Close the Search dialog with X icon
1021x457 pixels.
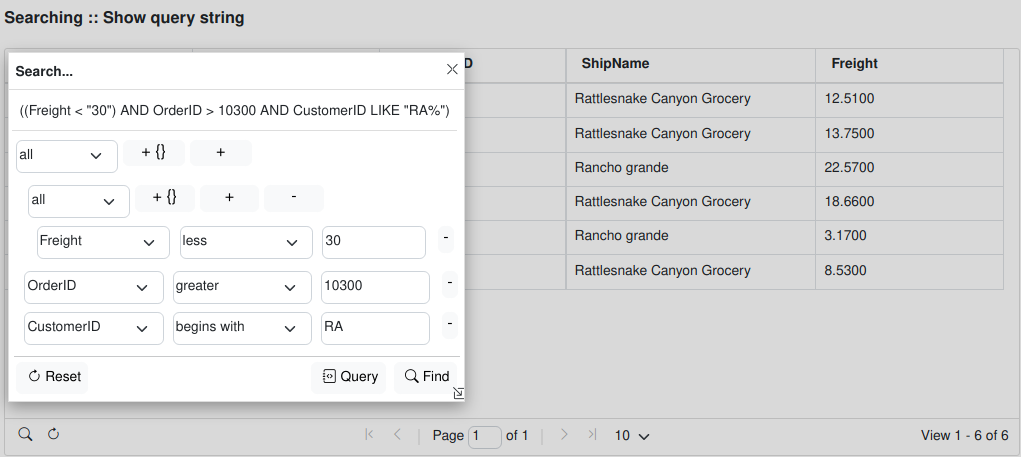click(452, 69)
